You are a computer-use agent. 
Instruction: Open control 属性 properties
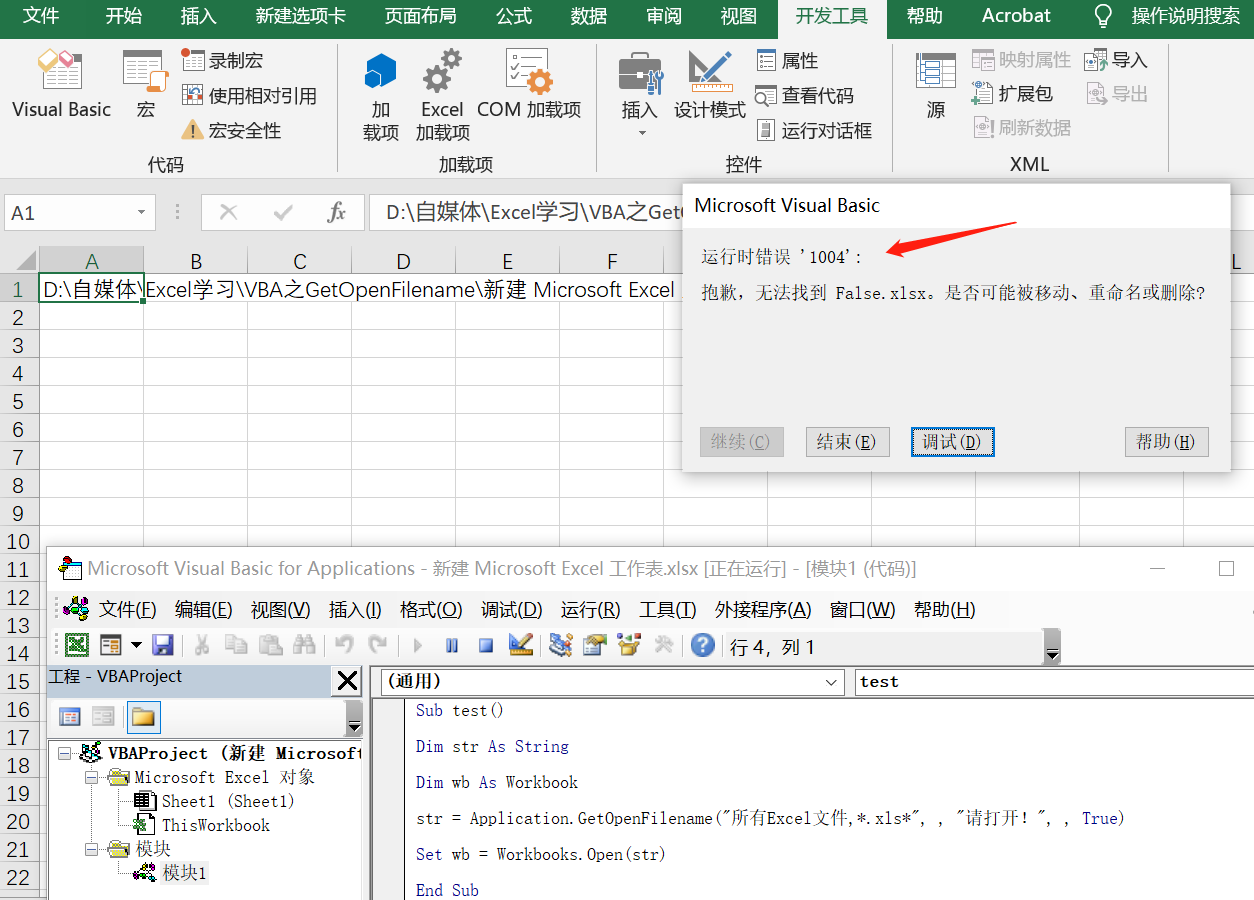click(788, 60)
